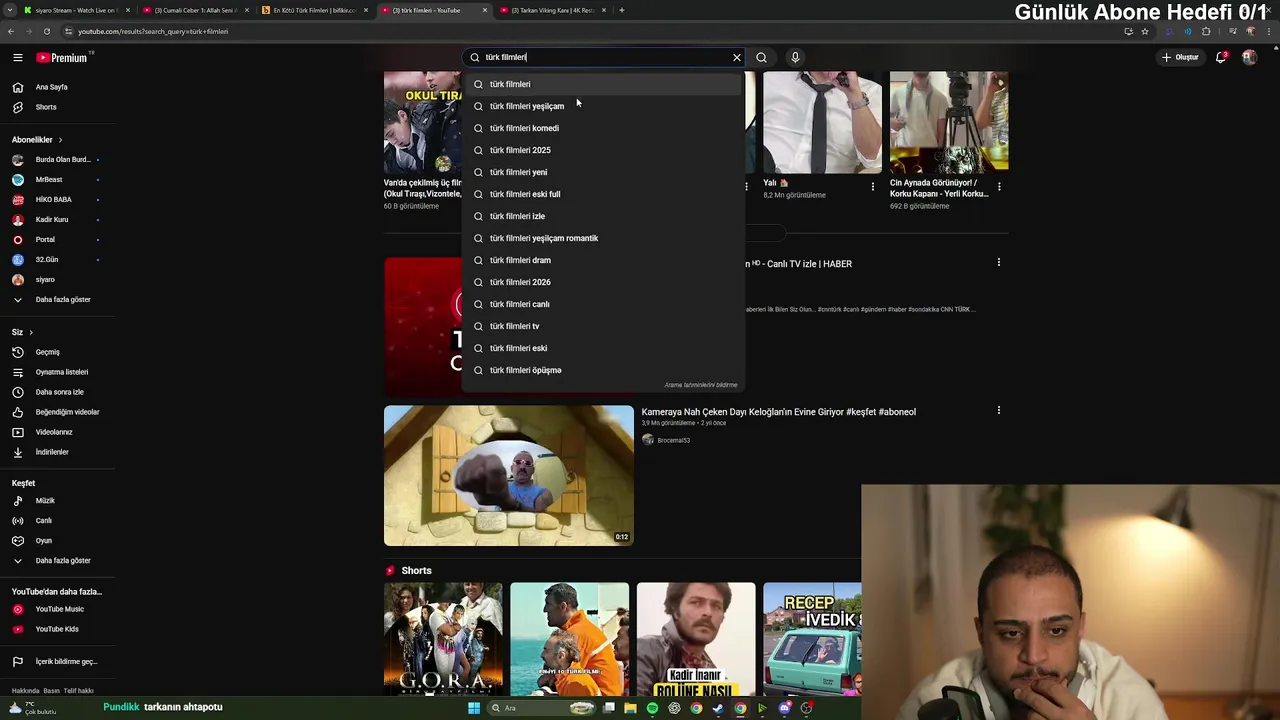Viewport: 1280px width, 720px height.
Task: Click the YouTube Premium logo
Action: pyautogui.click(x=62, y=58)
